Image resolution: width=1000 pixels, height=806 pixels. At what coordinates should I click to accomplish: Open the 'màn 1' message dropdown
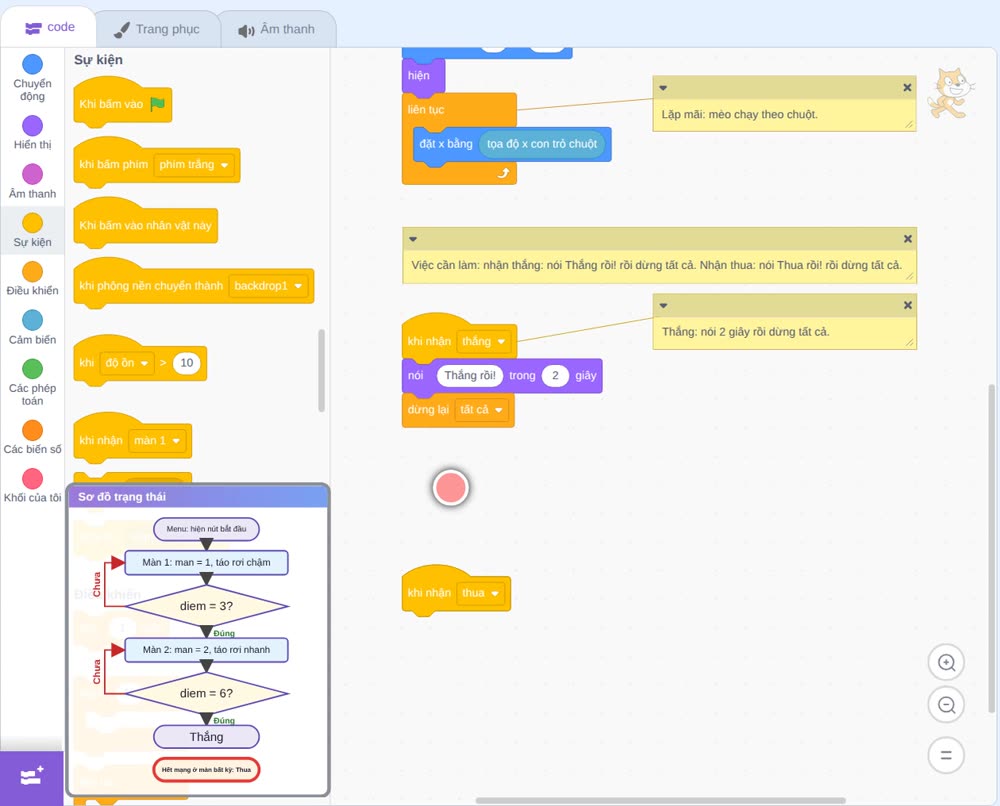click(157, 441)
